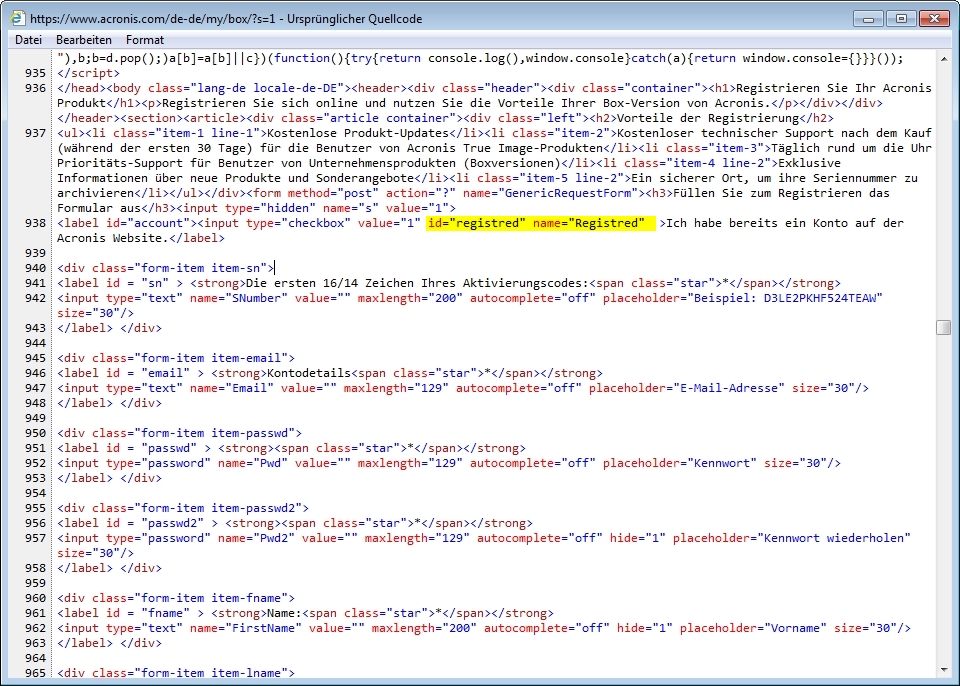The width and height of the screenshot is (960, 686).
Task: Click line number 940 in the gutter
Action: pos(36,268)
